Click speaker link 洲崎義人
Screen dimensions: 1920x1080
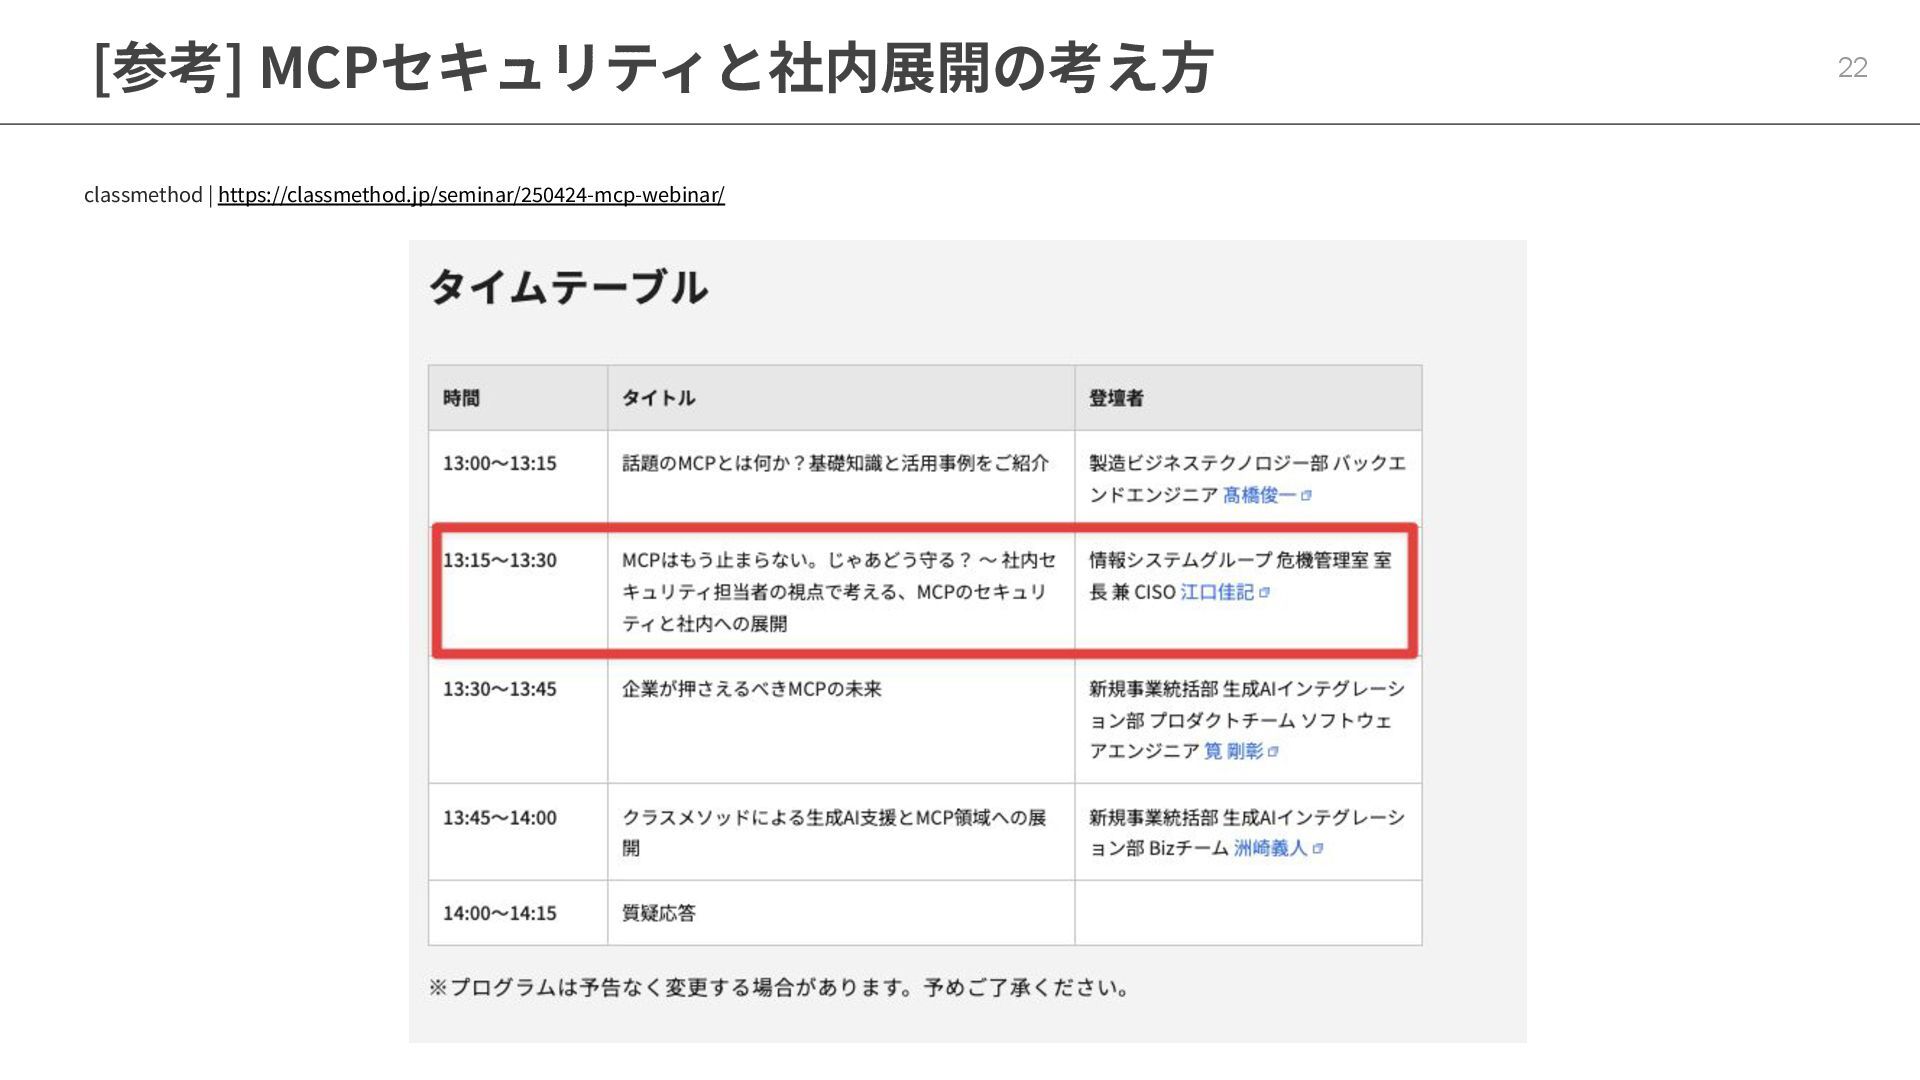[x=1270, y=848]
